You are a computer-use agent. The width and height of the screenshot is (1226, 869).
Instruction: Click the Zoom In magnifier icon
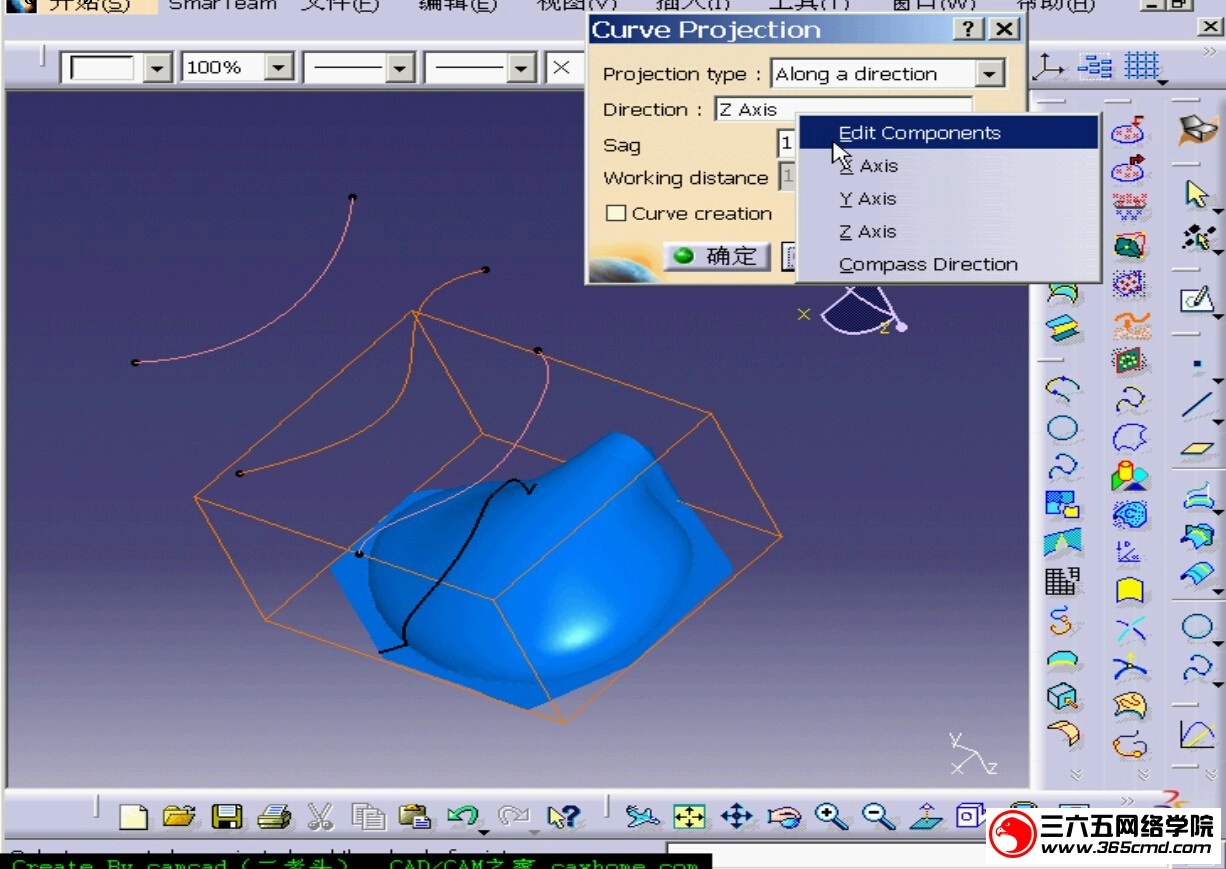click(x=827, y=816)
